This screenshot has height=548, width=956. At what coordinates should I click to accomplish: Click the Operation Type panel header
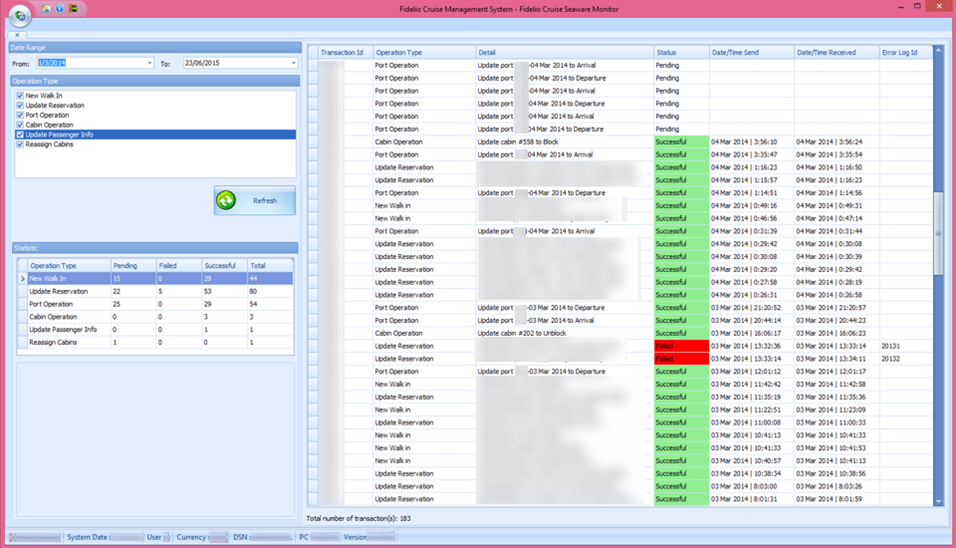[x=155, y=81]
